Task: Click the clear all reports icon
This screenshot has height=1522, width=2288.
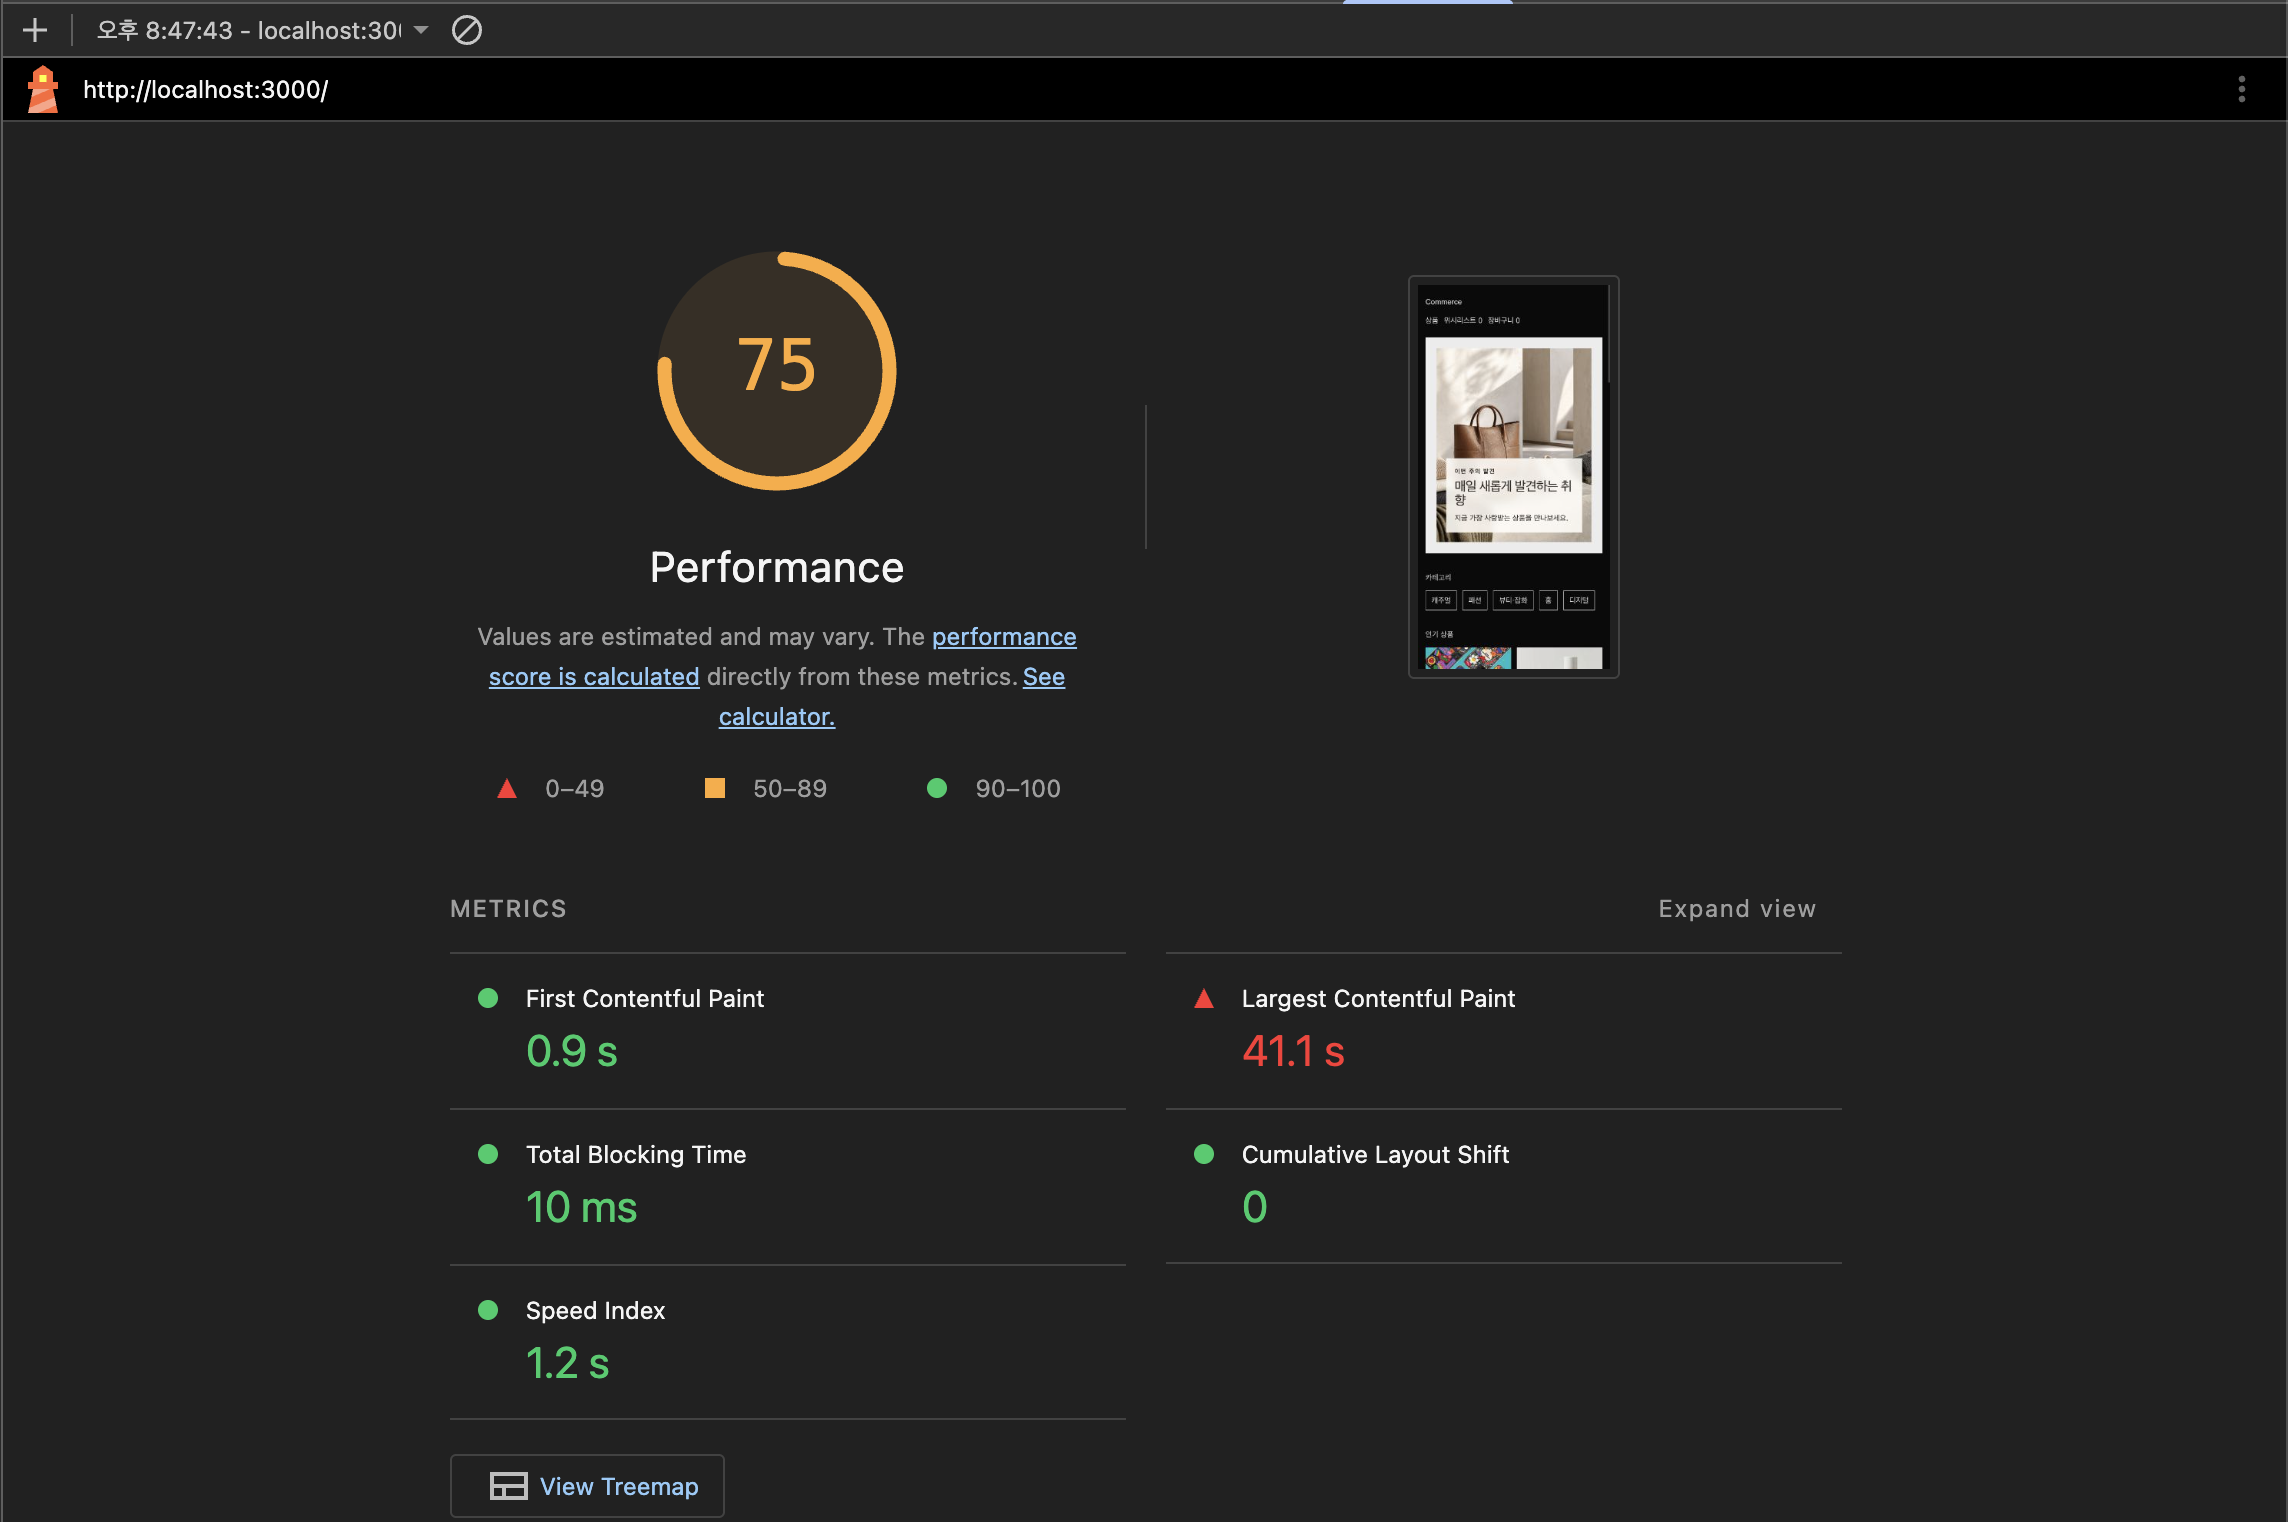Action: pyautogui.click(x=467, y=30)
